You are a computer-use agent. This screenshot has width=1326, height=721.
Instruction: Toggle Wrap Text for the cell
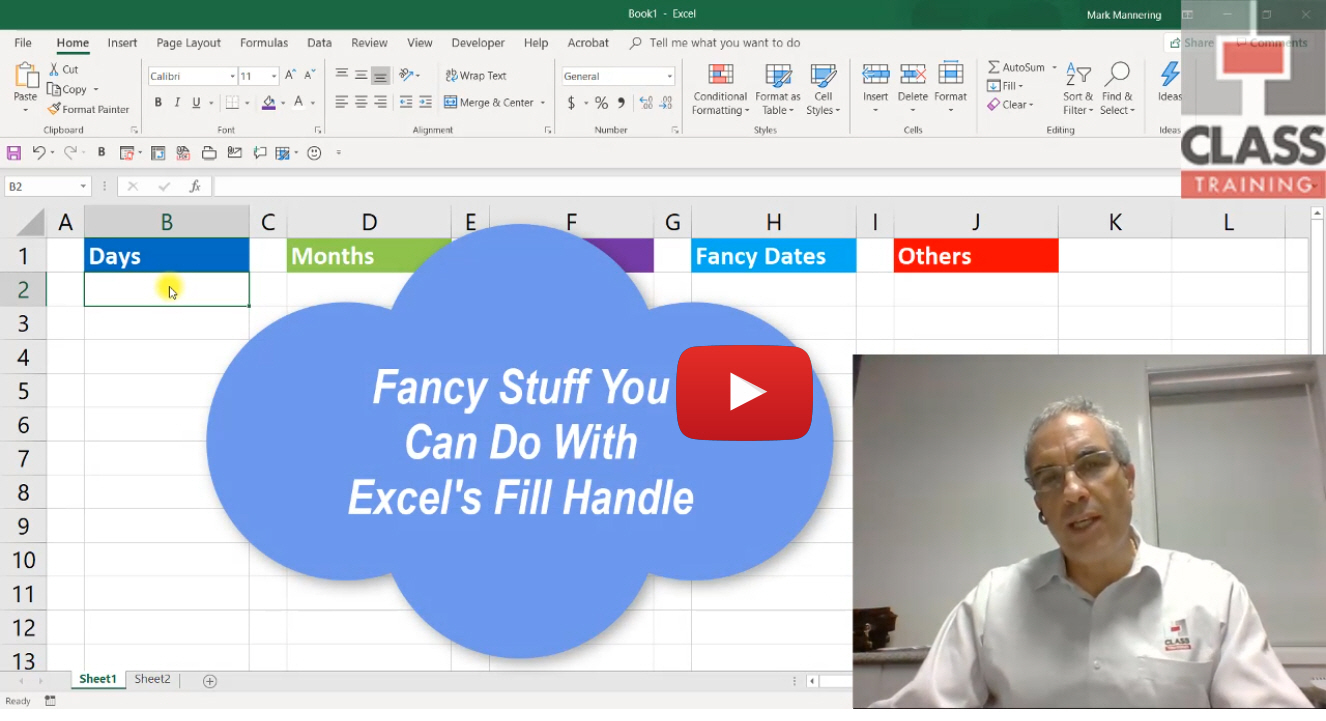476,76
